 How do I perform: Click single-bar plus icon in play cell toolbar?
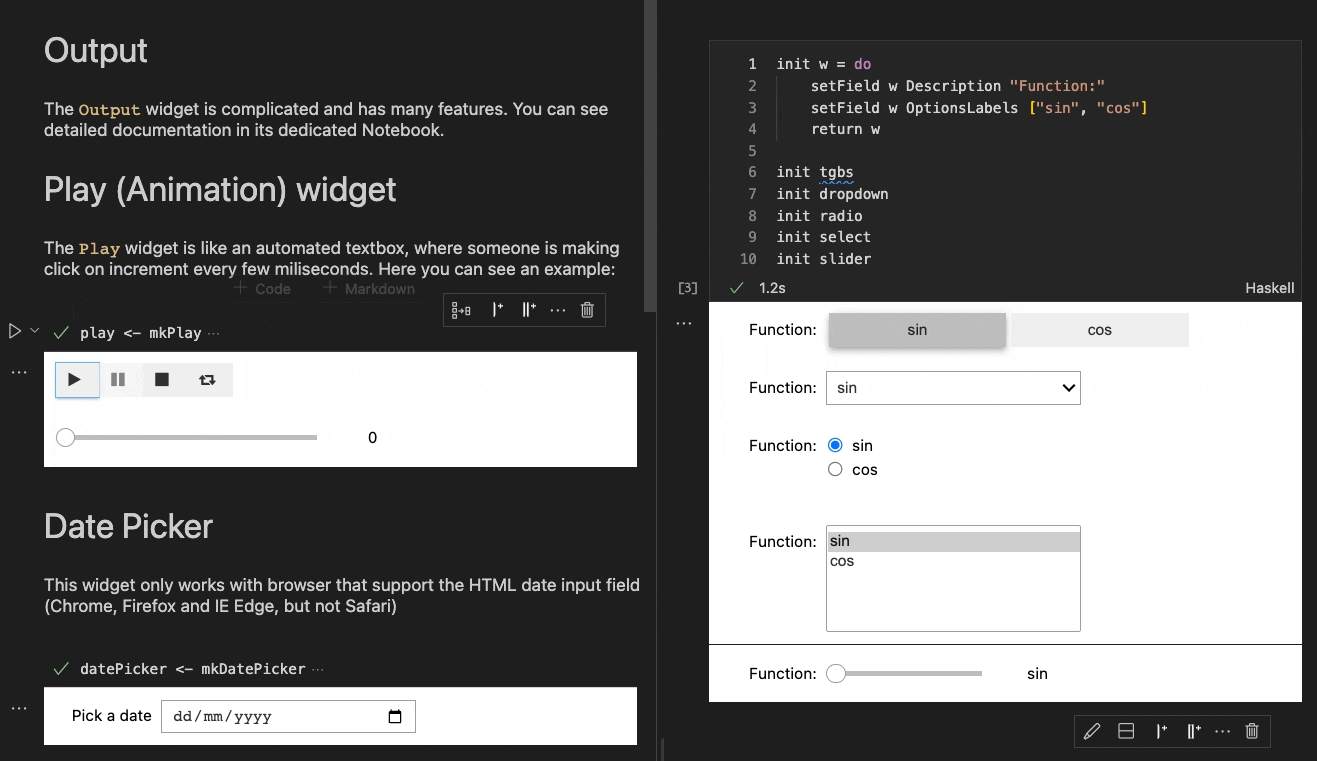(497, 310)
